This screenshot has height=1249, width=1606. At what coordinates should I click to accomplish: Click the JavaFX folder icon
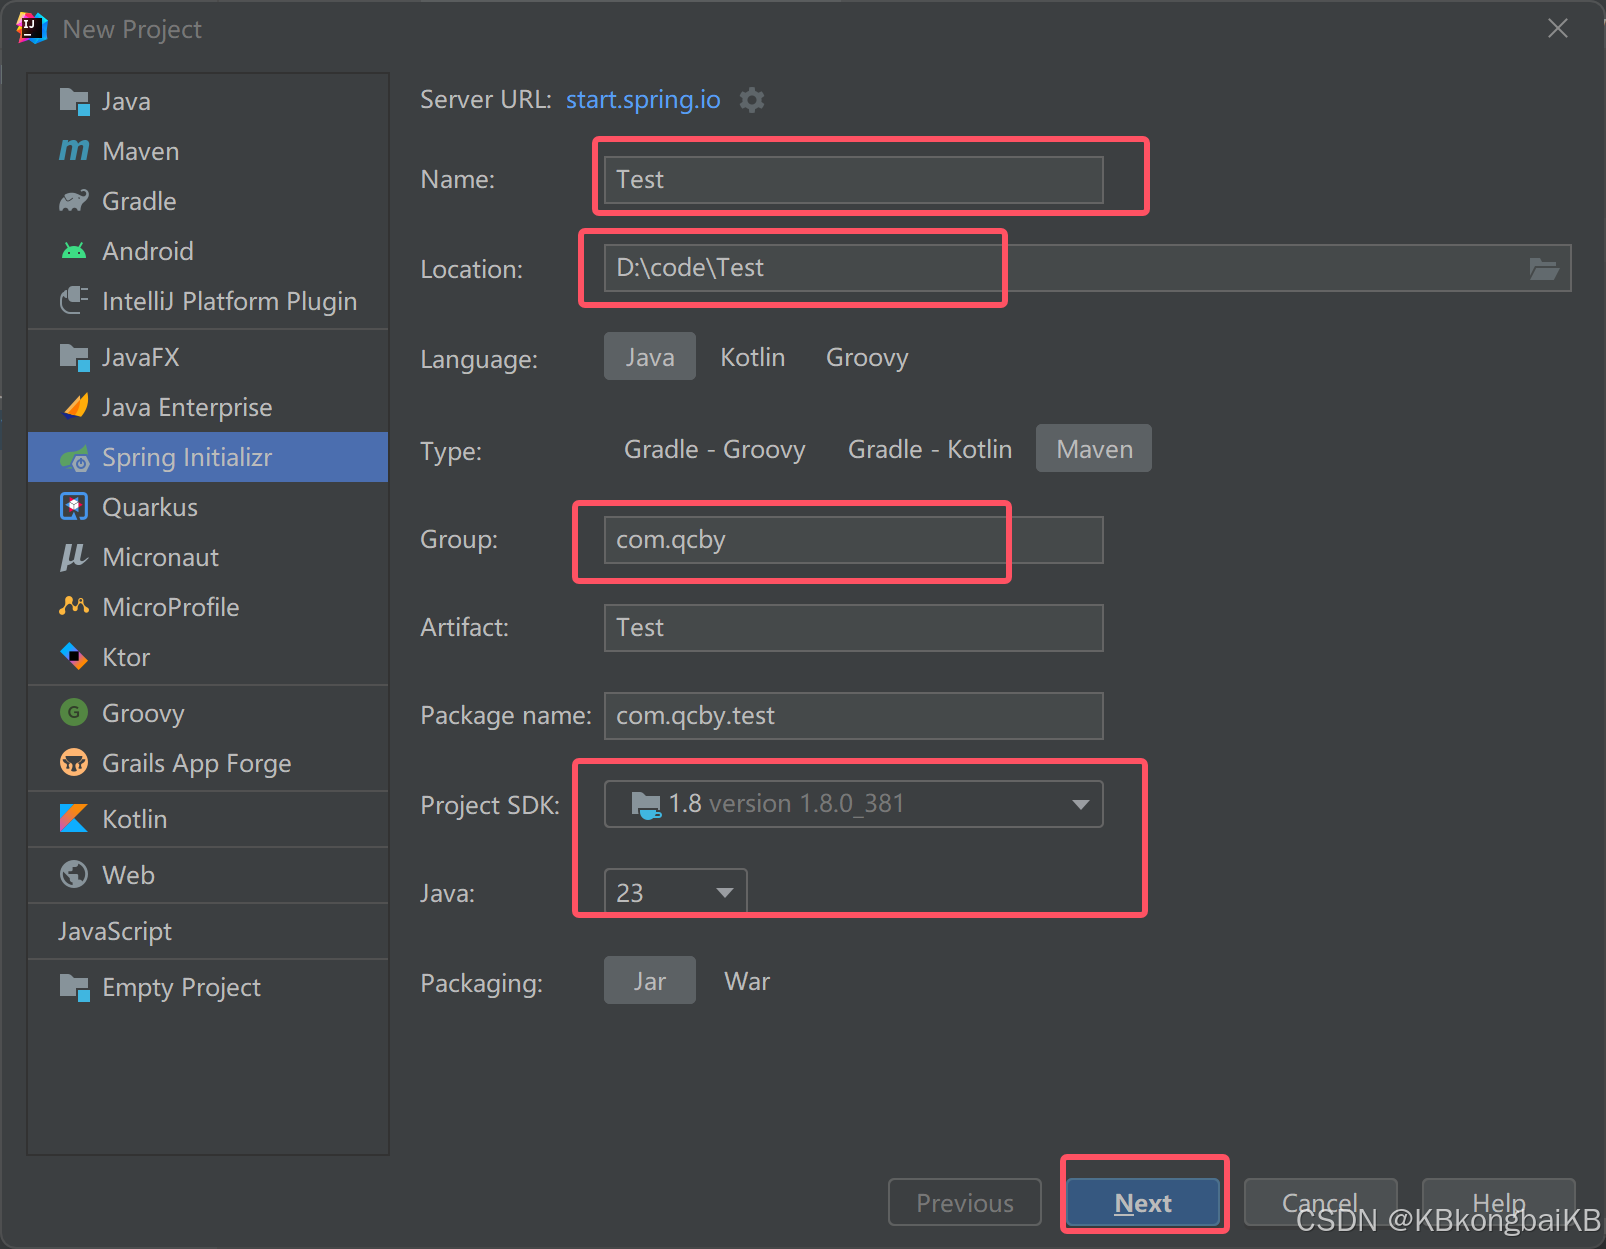coord(74,357)
